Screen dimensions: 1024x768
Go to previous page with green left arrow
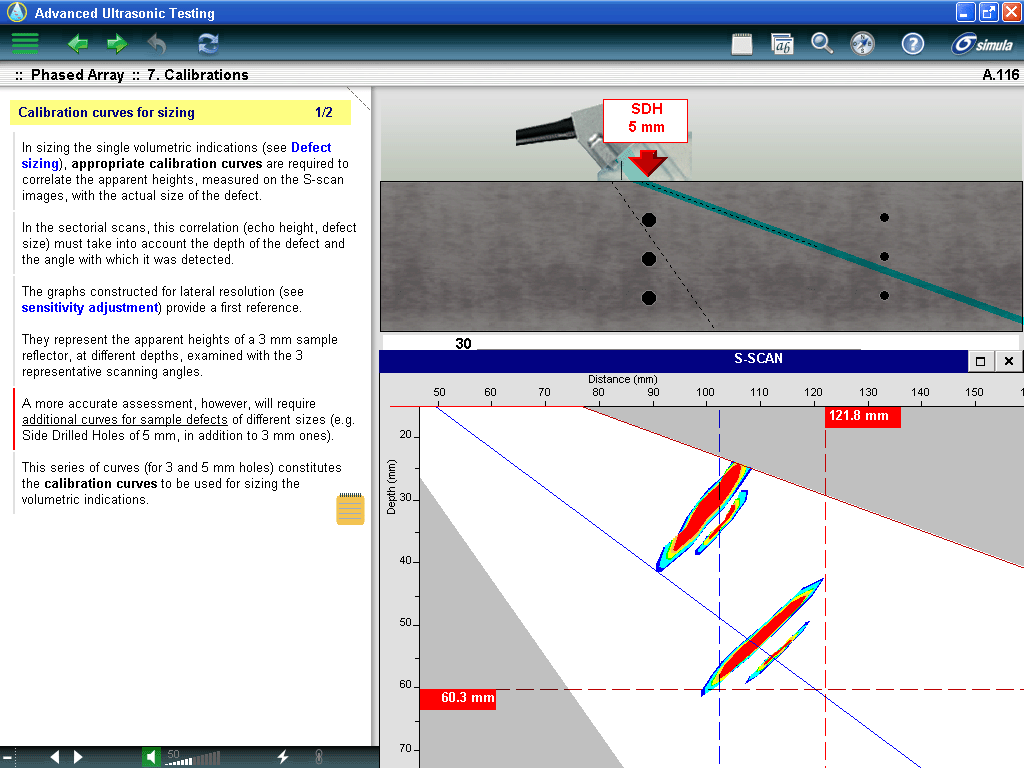(78, 44)
